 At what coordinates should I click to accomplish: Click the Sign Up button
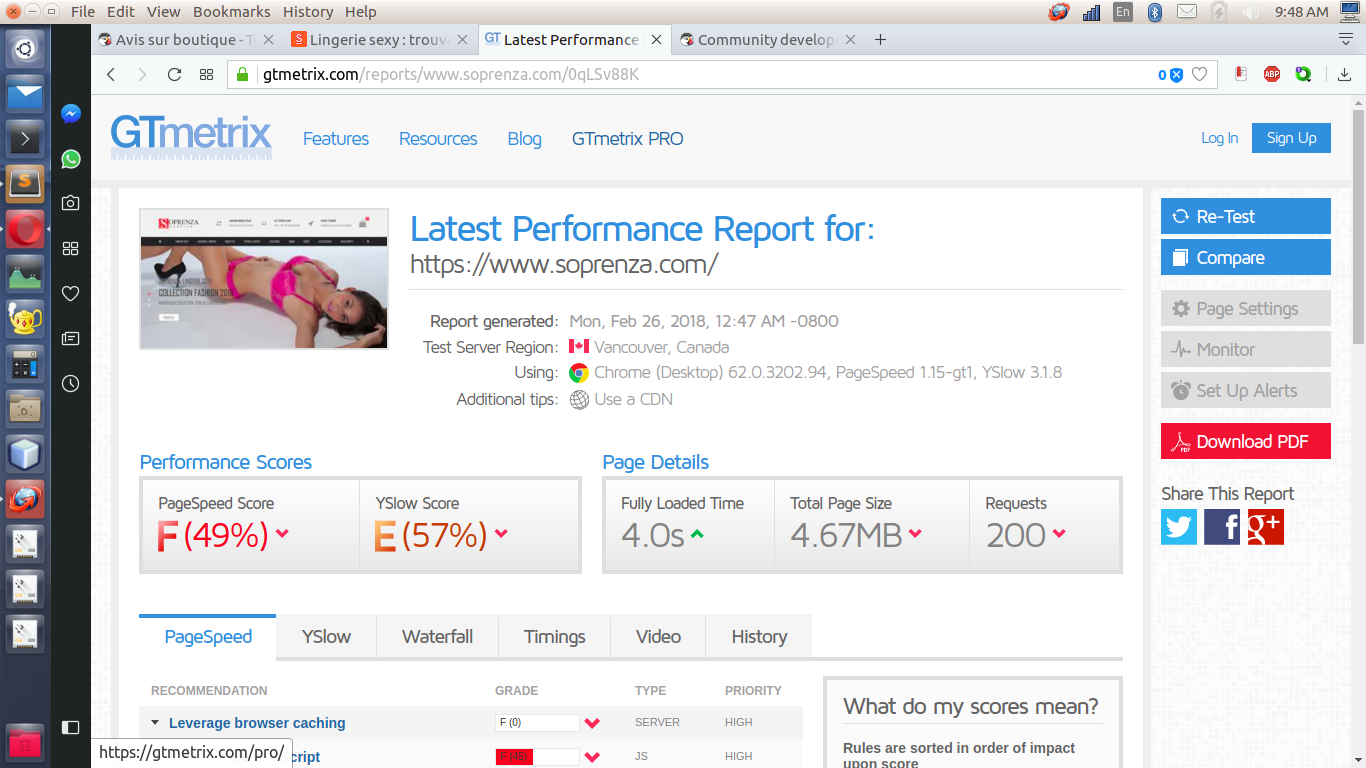click(1291, 138)
